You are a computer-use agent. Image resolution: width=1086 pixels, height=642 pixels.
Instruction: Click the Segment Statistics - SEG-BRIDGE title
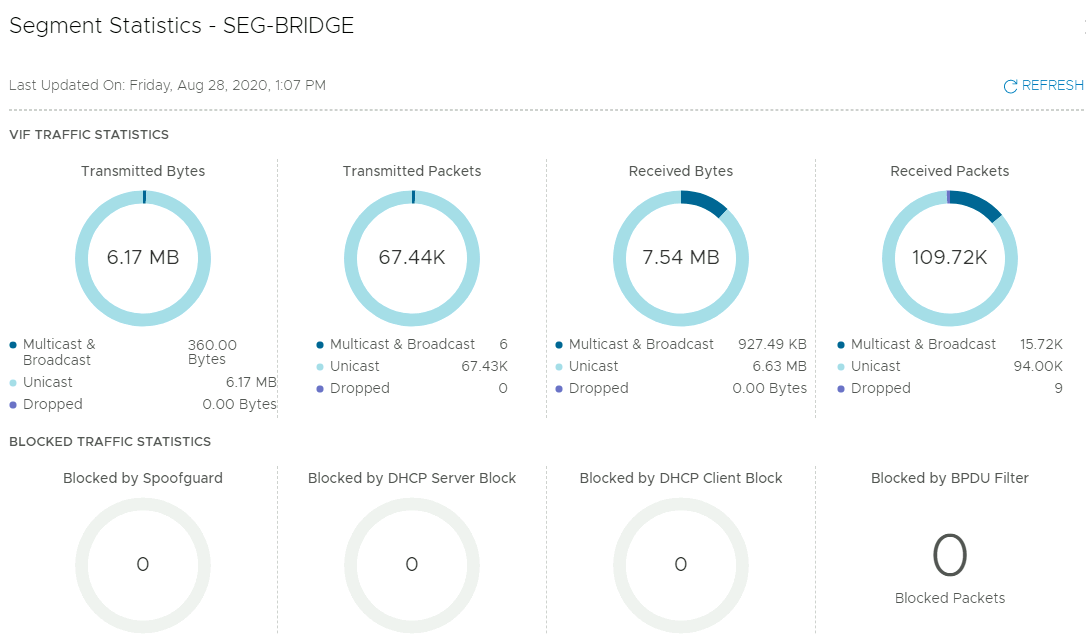click(x=182, y=26)
